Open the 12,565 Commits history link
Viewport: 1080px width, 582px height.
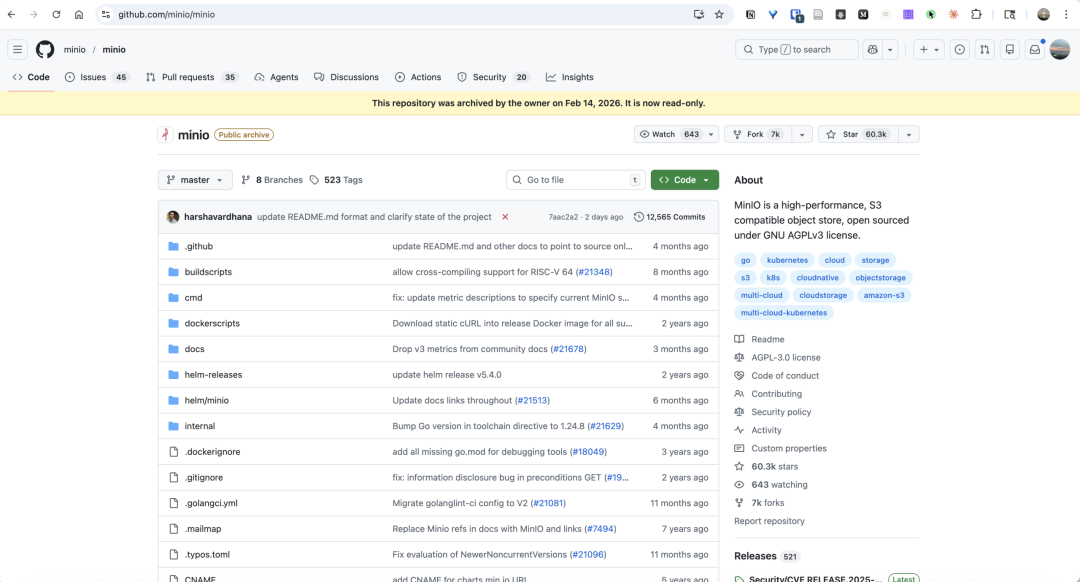tap(670, 217)
